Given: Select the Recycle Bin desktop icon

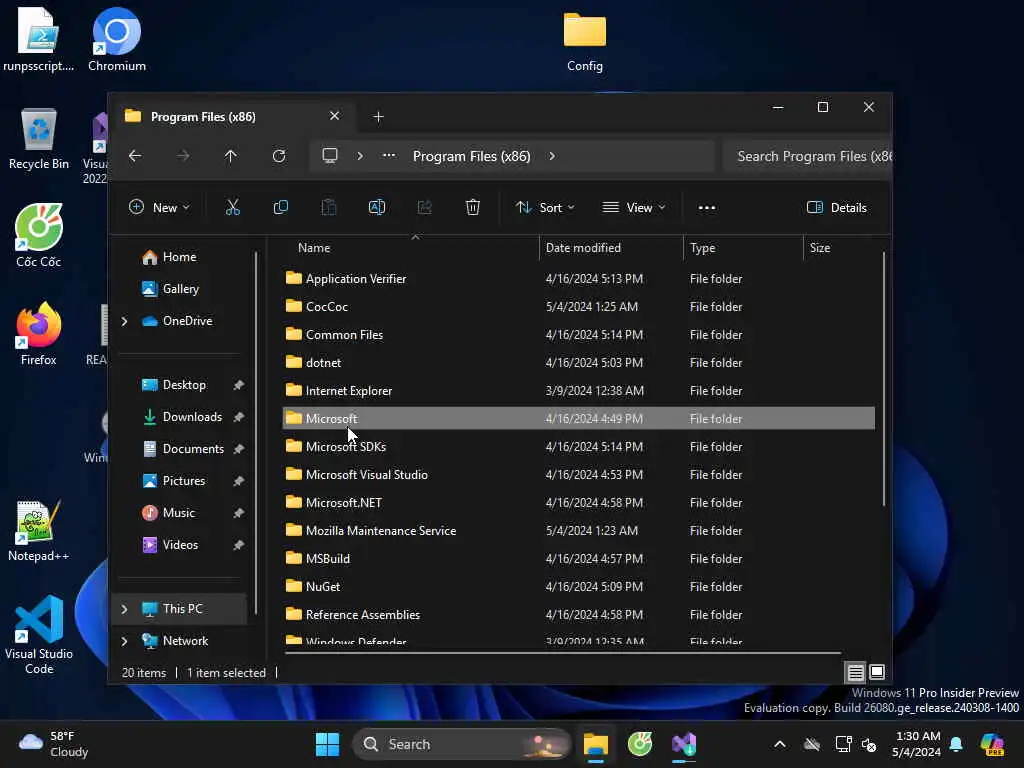Looking at the screenshot, I should (39, 138).
